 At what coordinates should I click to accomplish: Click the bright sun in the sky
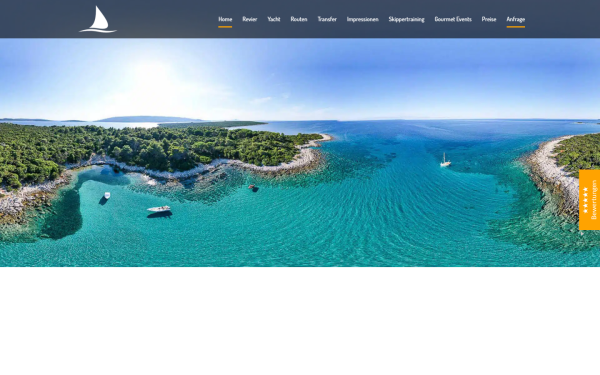click(153, 82)
